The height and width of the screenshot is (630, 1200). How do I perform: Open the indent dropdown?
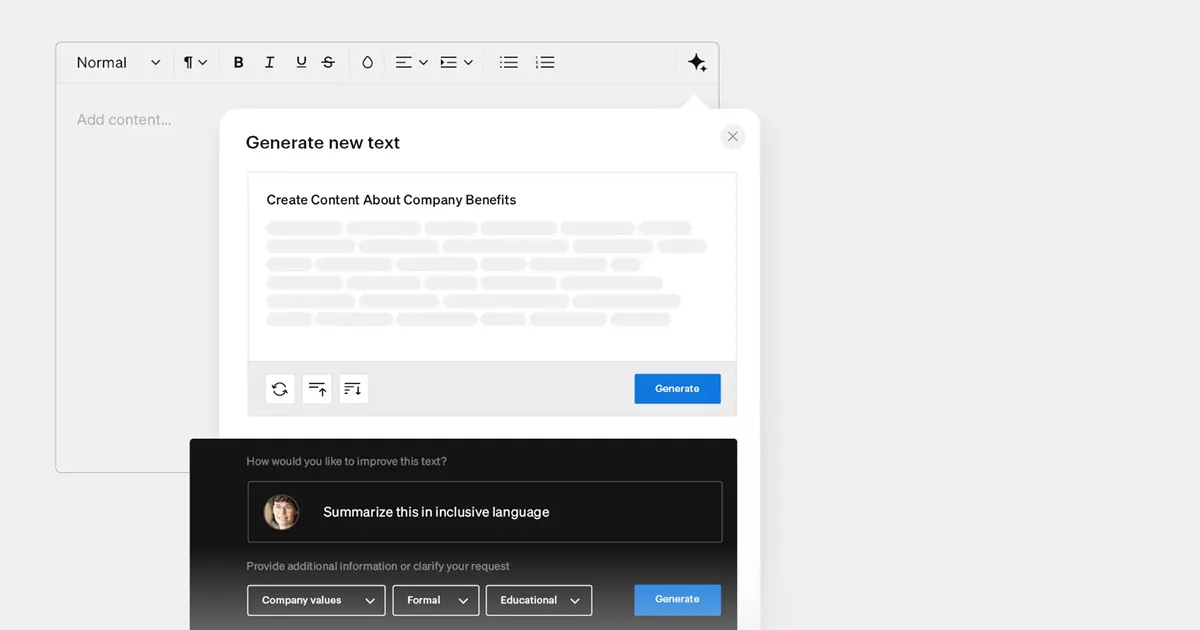point(456,62)
